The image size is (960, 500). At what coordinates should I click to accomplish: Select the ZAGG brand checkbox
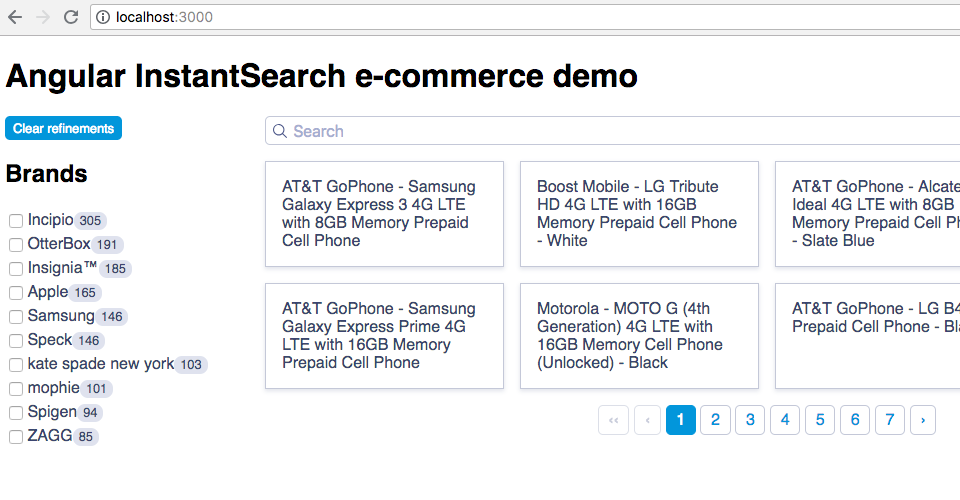pyautogui.click(x=16, y=437)
